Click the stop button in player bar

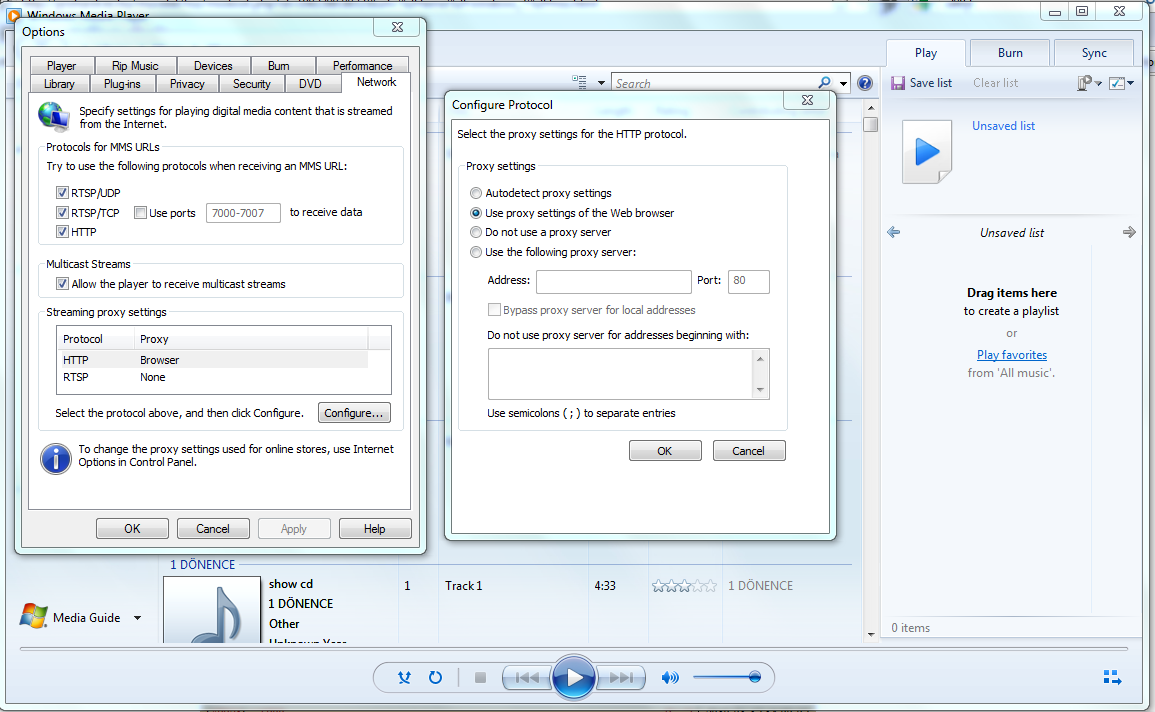480,677
